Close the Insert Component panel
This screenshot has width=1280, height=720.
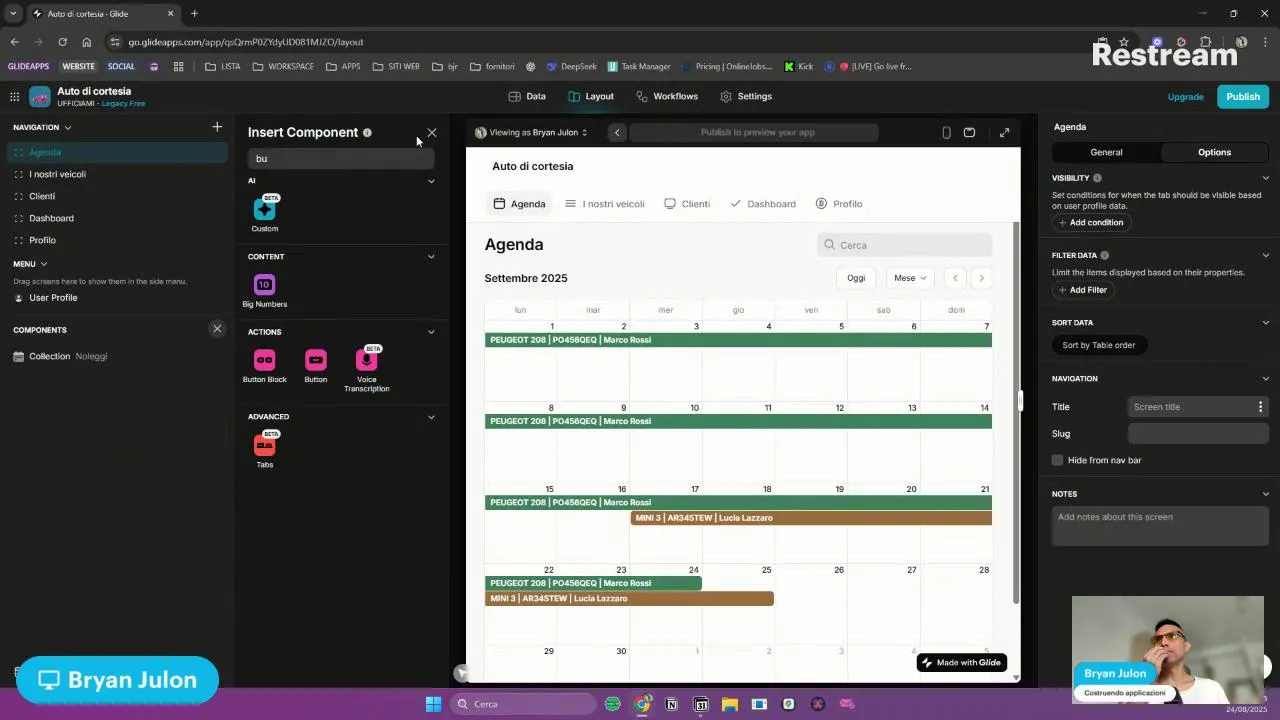[x=431, y=132]
